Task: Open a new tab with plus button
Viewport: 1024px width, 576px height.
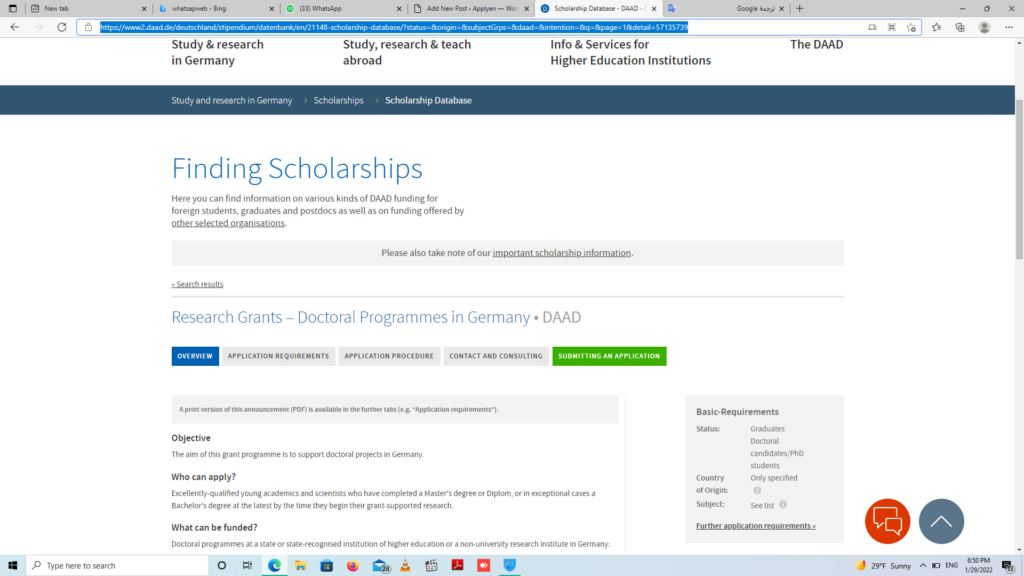Action: 799,8
